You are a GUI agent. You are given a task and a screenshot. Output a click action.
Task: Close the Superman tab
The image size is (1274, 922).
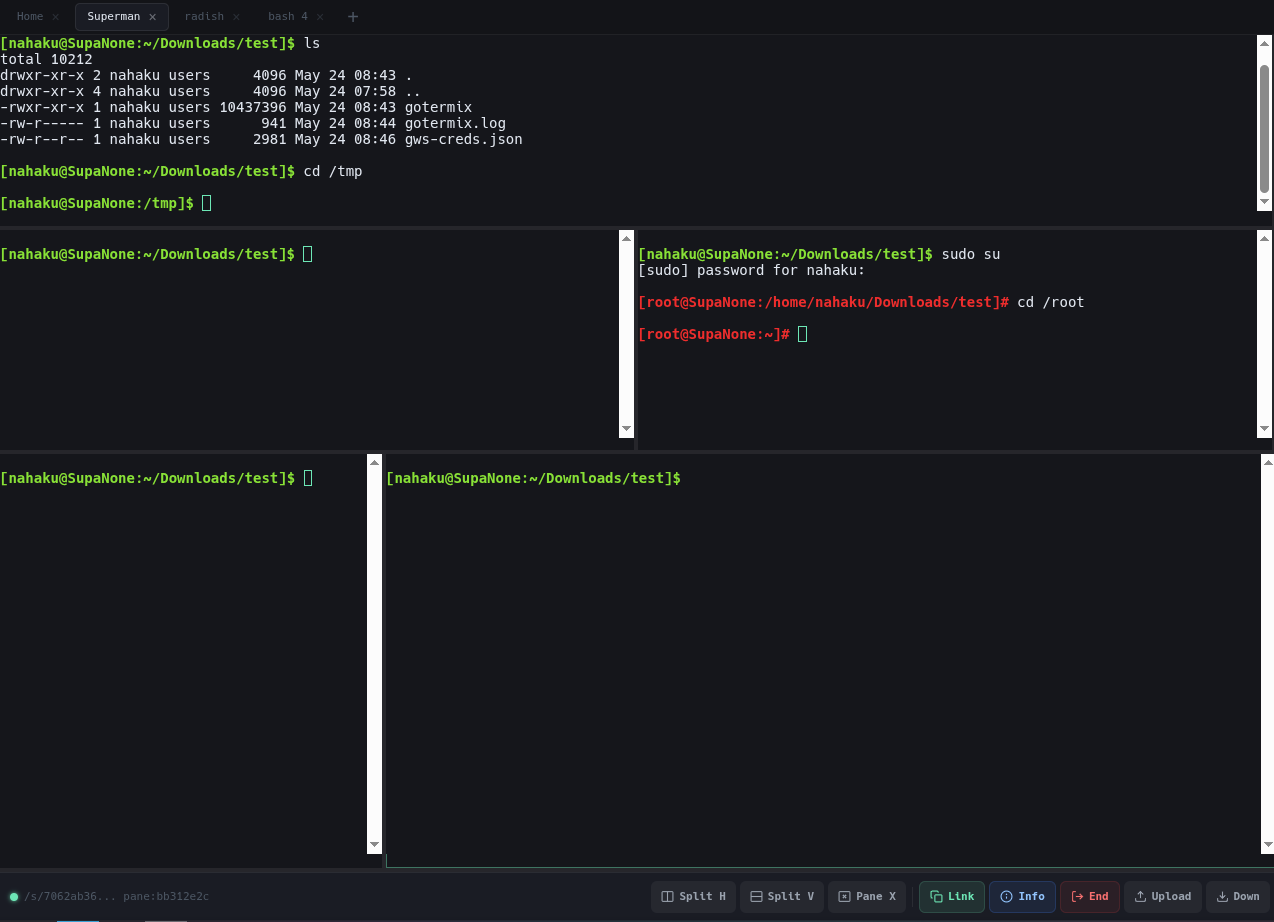152,17
